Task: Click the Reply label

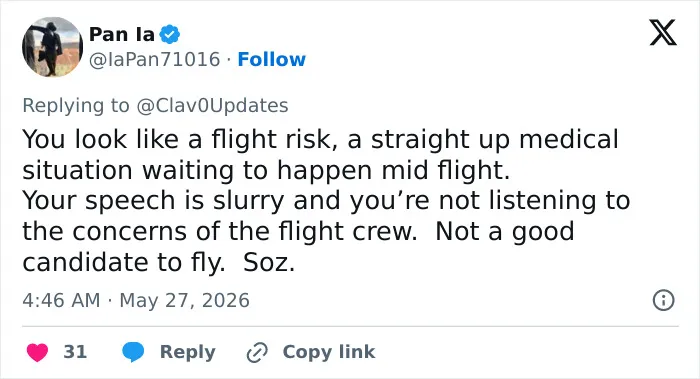Action: [x=188, y=352]
